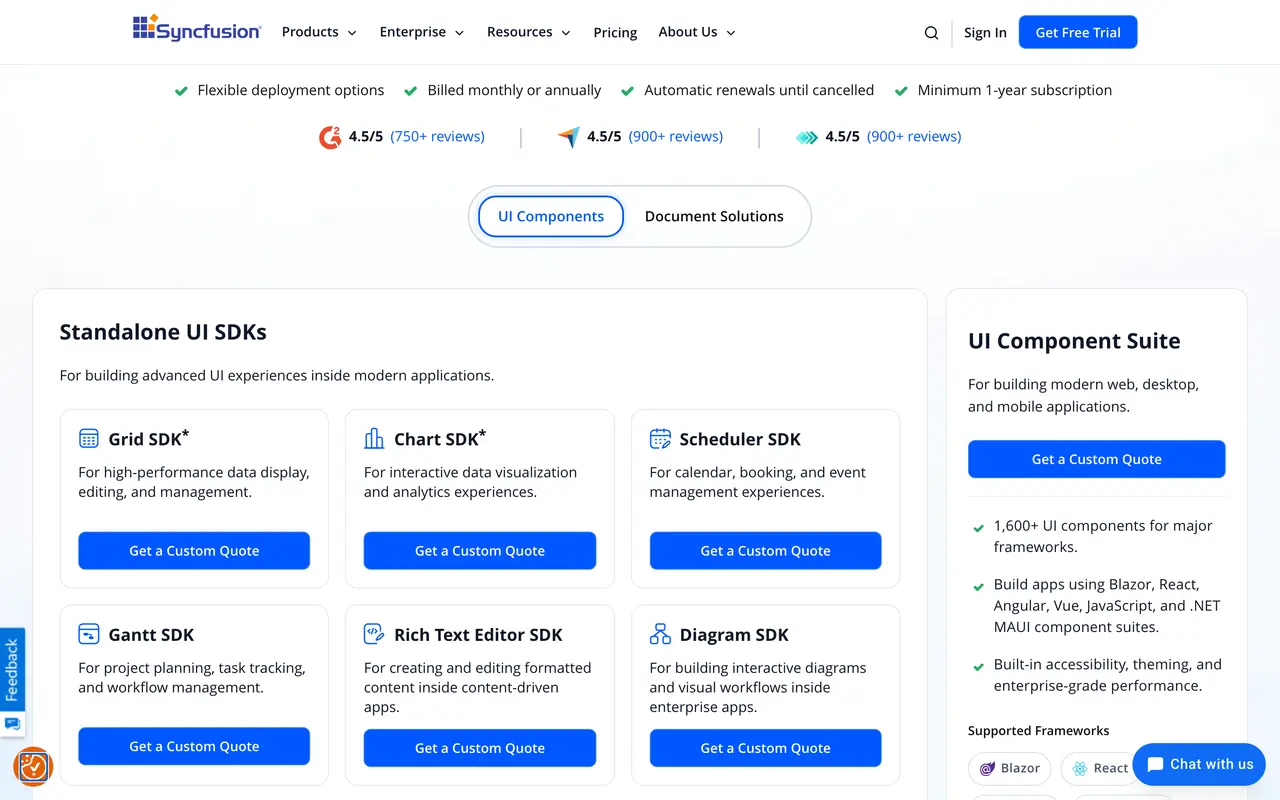Image resolution: width=1280 pixels, height=800 pixels.
Task: Select the UI Components tab
Action: coord(551,216)
